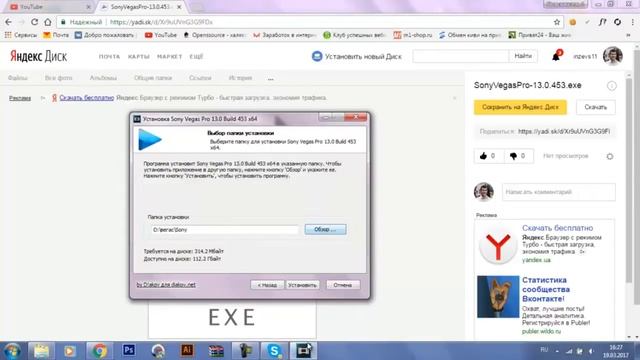Switch to the 'Все фото' tab
Screen dimensions: 640x360
(x=58, y=78)
